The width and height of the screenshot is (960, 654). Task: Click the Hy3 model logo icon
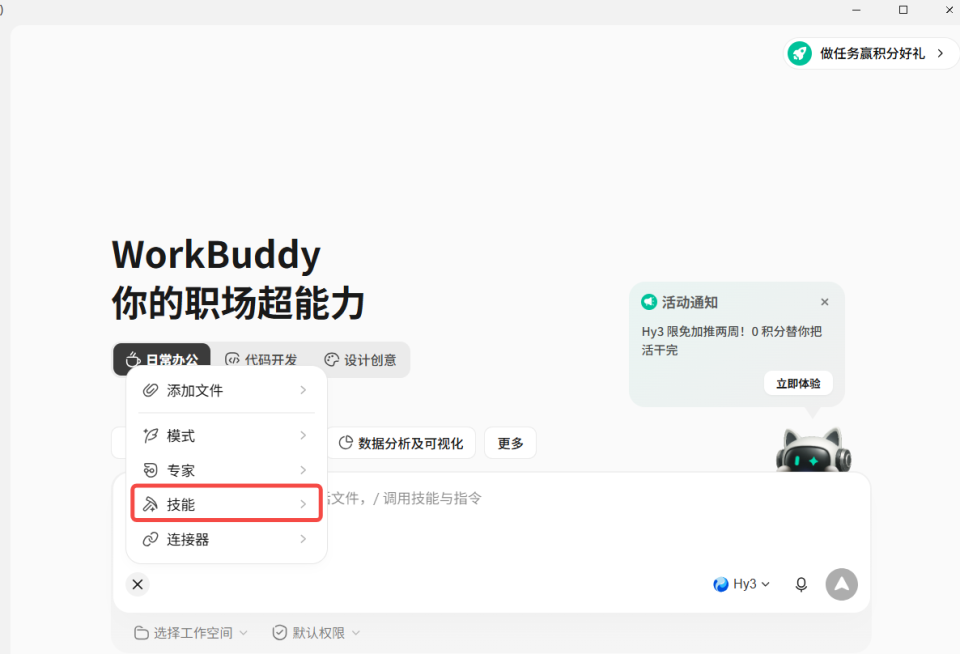tap(721, 584)
